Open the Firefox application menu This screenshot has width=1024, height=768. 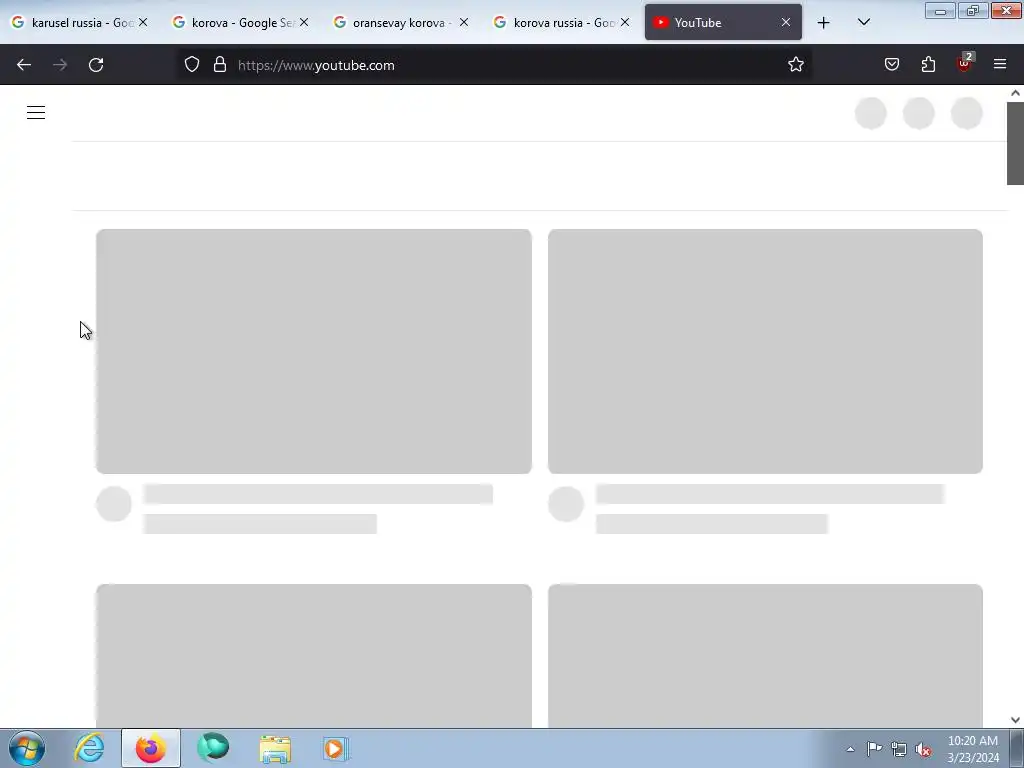tap(1000, 64)
